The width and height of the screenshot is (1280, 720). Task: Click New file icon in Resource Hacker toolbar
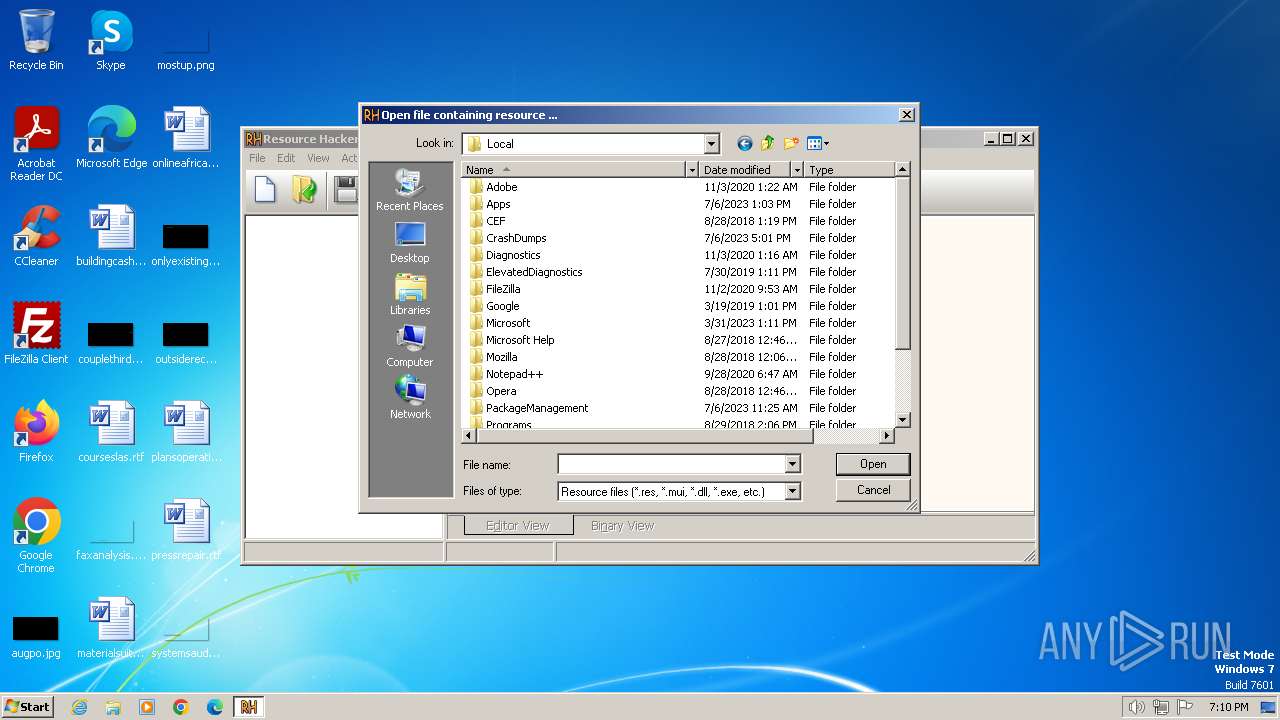[265, 189]
